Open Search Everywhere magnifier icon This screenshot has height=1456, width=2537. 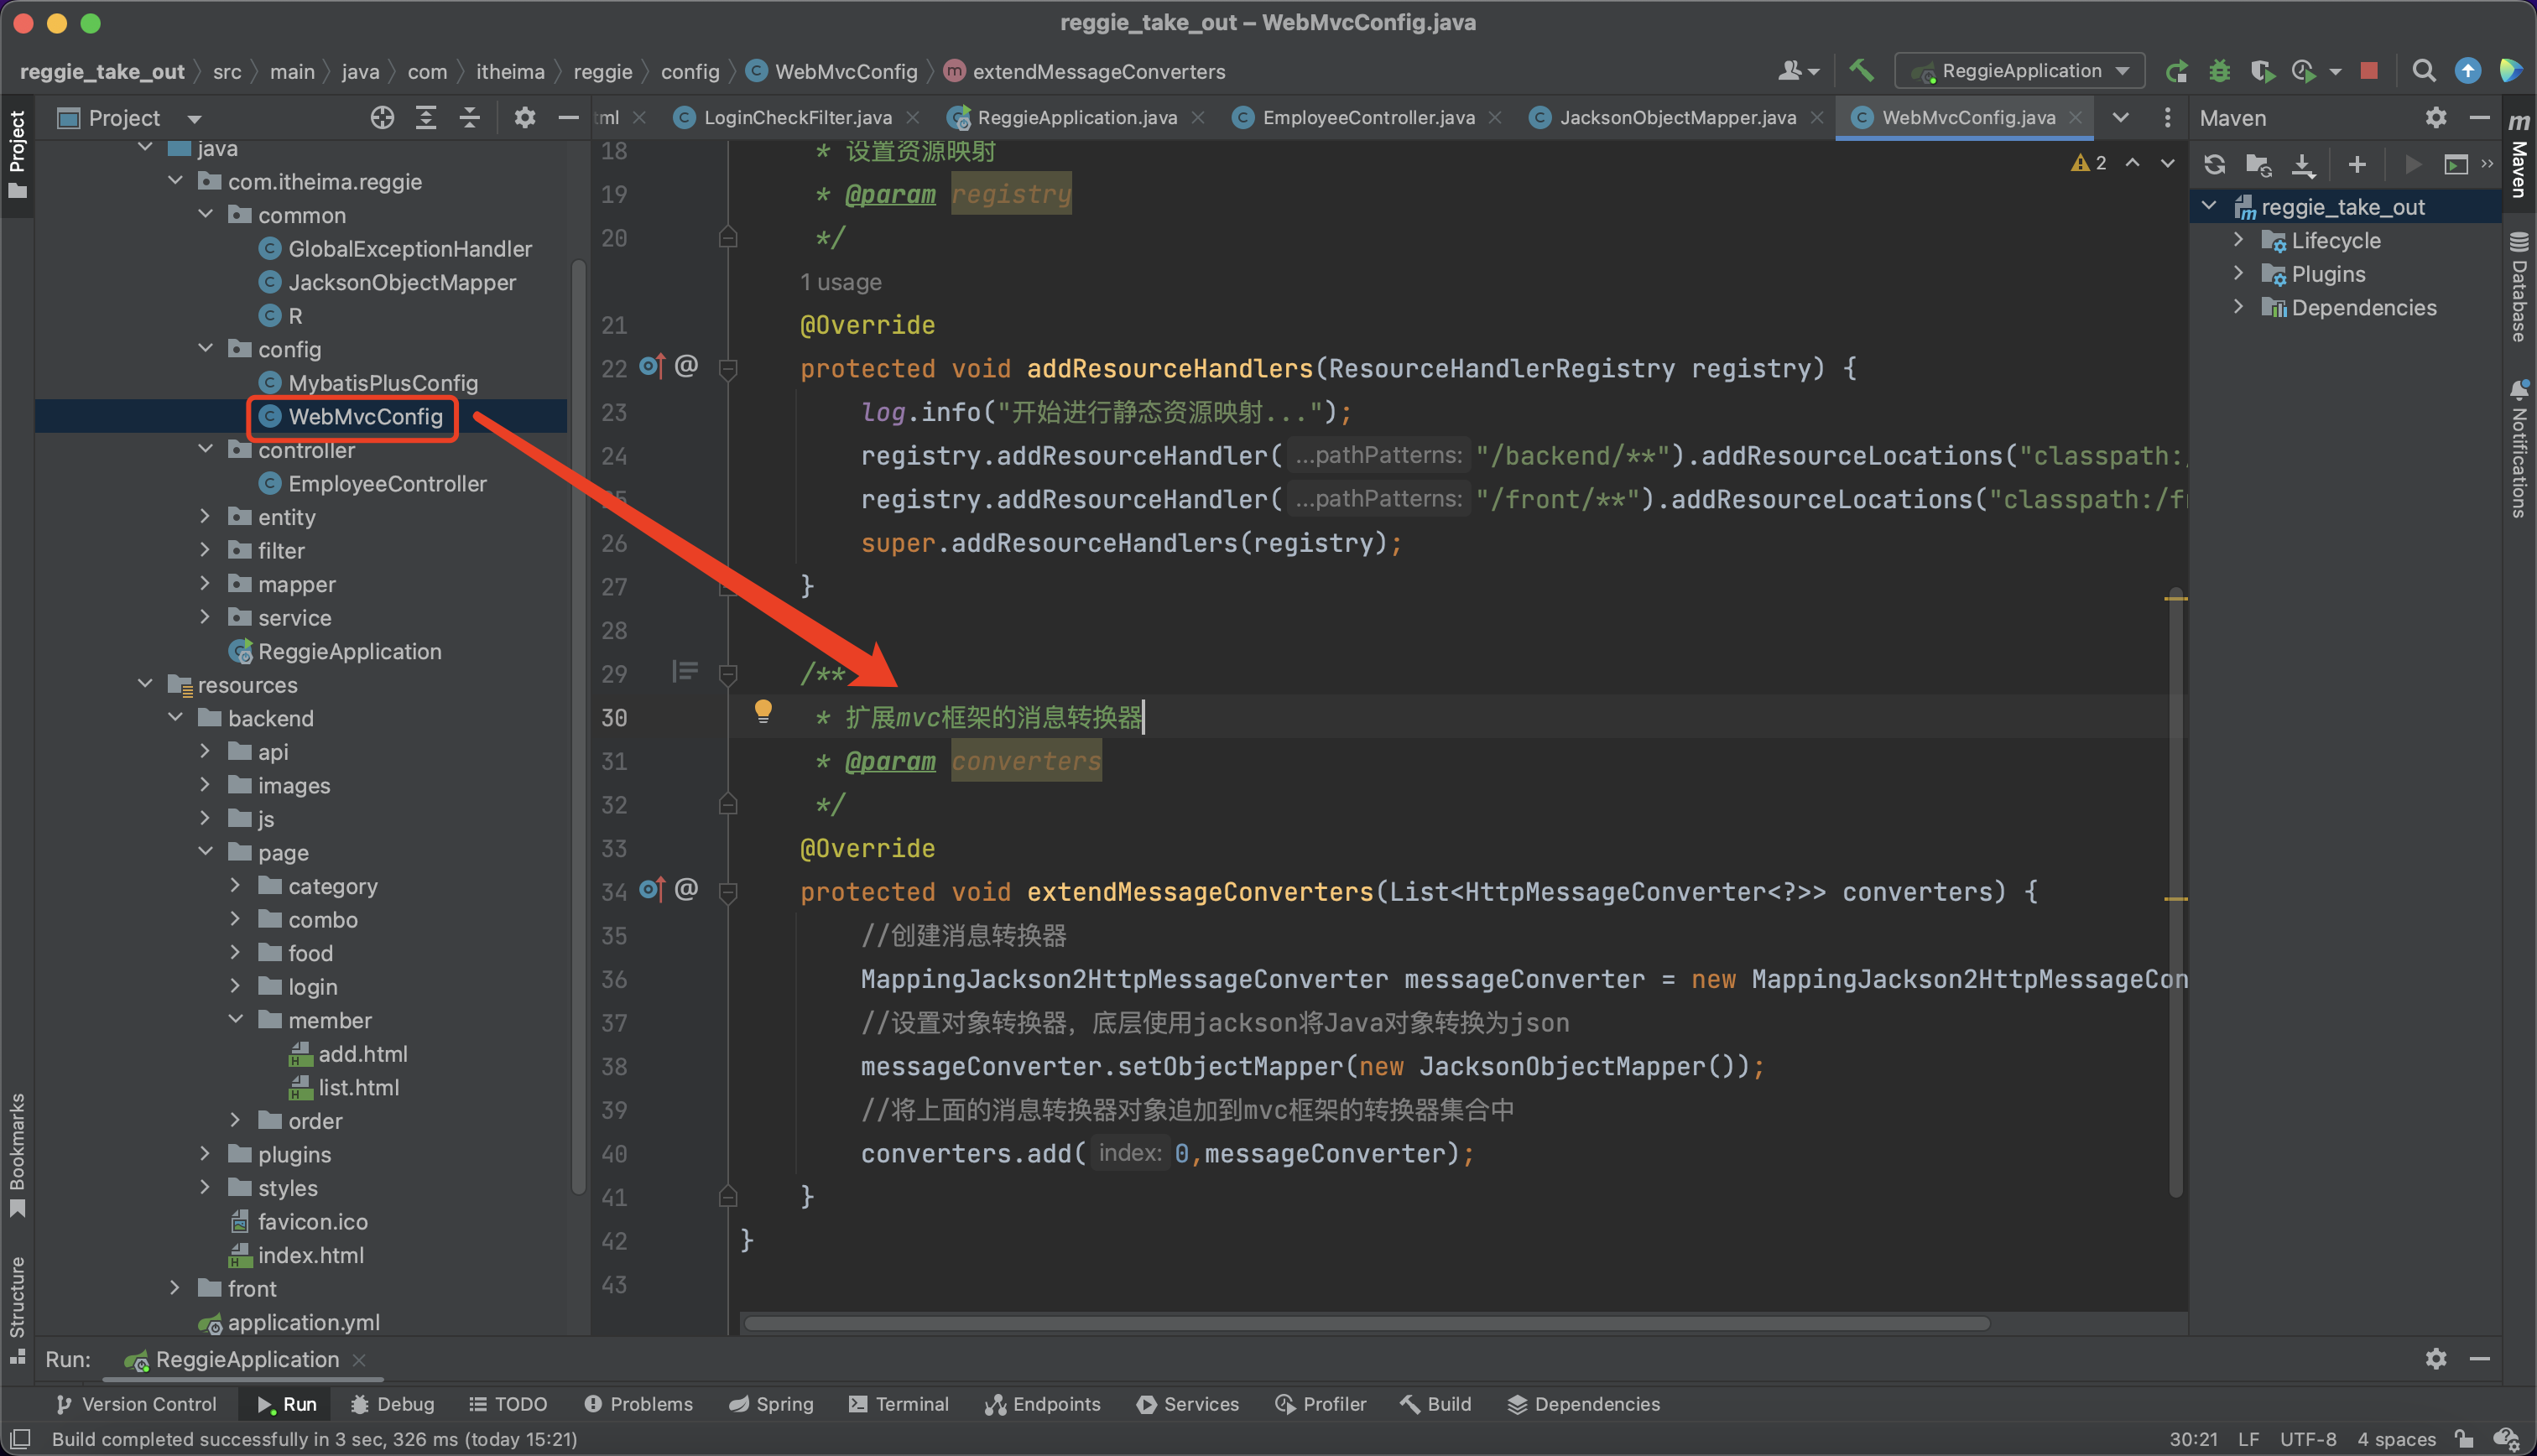coord(2423,71)
